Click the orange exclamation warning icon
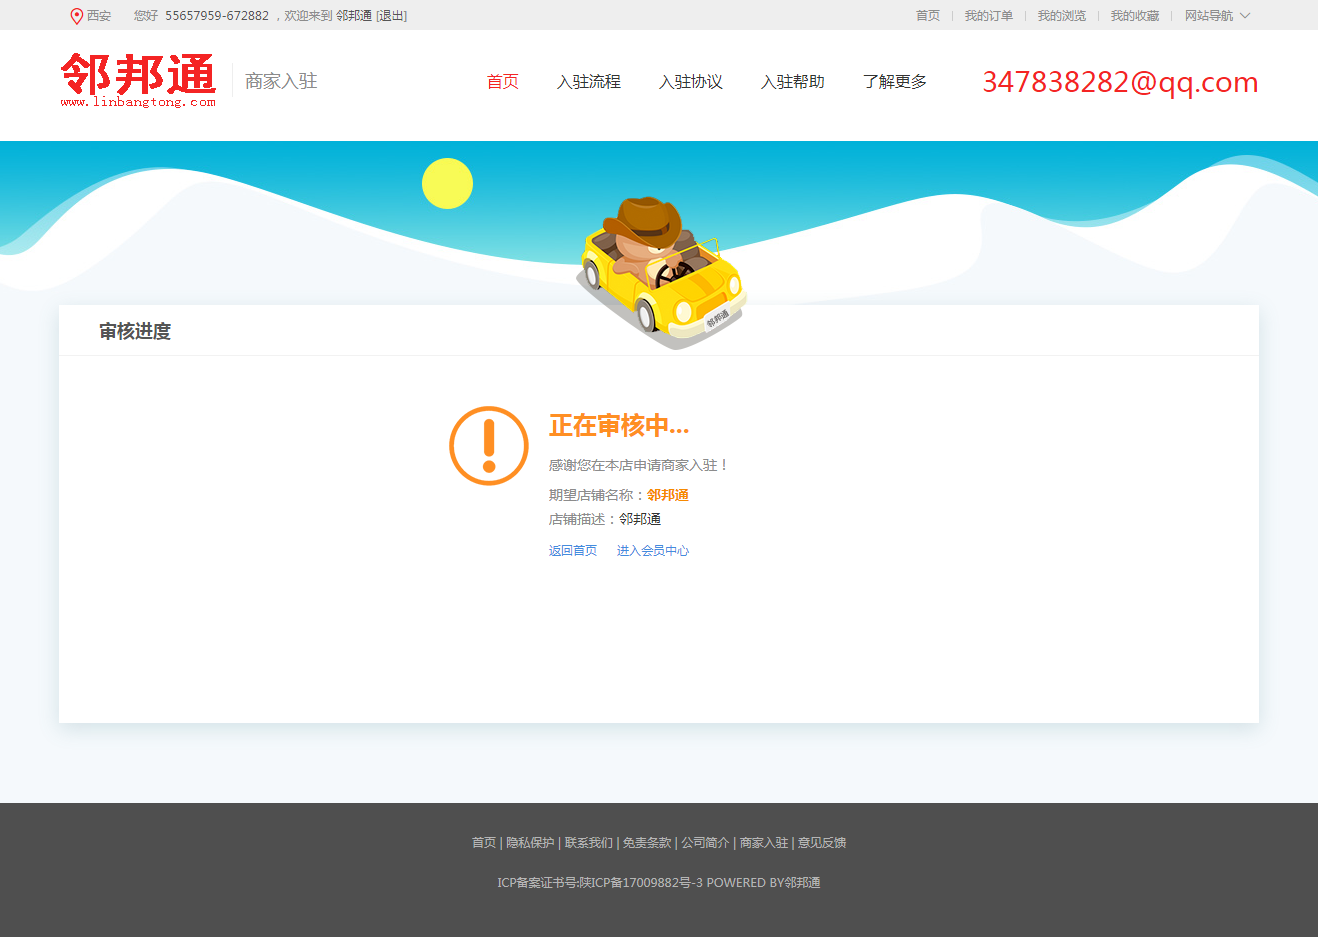Image resolution: width=1318 pixels, height=937 pixels. pyautogui.click(x=488, y=446)
